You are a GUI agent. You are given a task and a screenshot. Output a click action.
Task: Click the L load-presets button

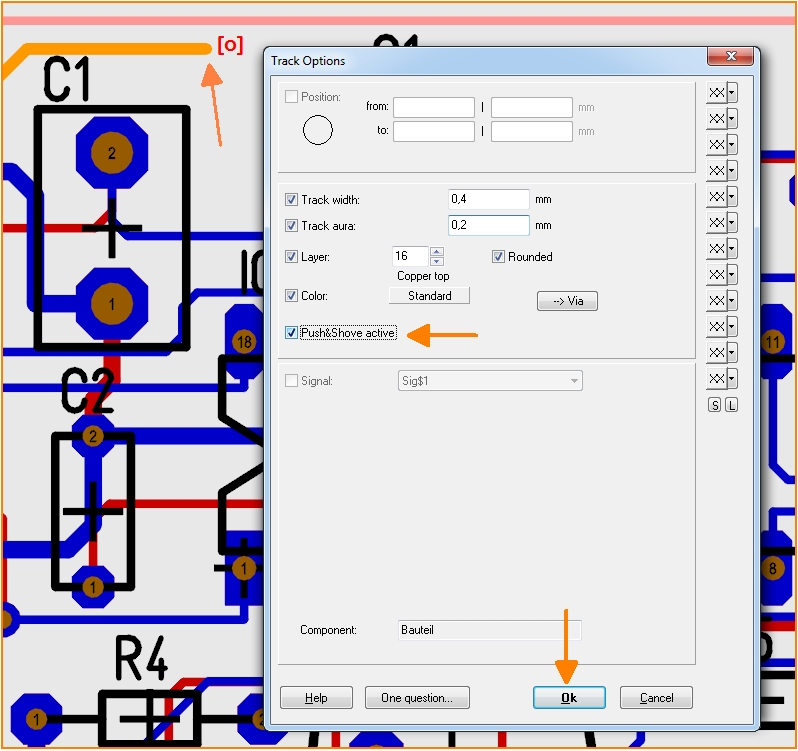pos(731,405)
